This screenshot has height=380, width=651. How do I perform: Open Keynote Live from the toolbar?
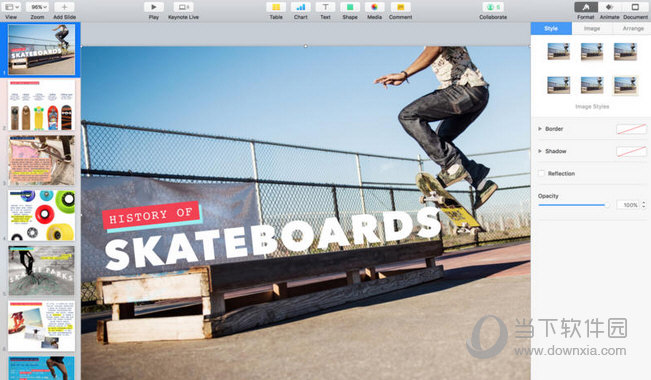[x=183, y=7]
